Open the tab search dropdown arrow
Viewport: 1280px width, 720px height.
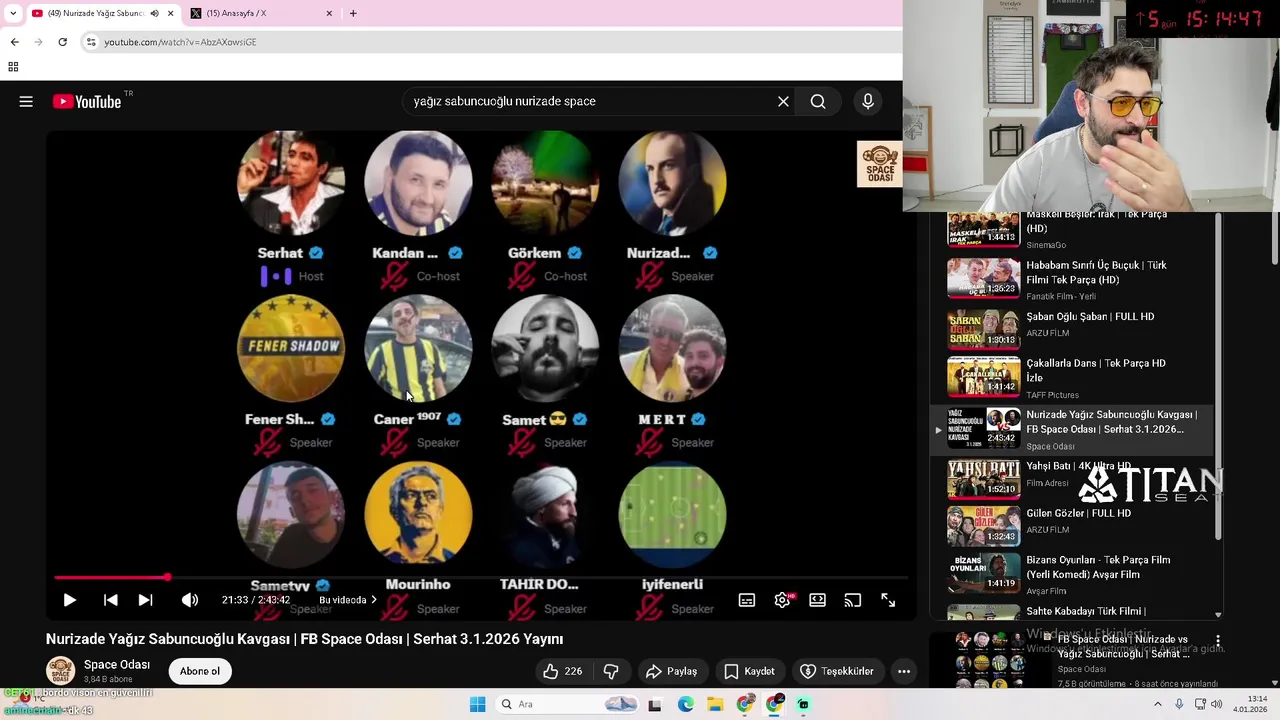pyautogui.click(x=12, y=13)
